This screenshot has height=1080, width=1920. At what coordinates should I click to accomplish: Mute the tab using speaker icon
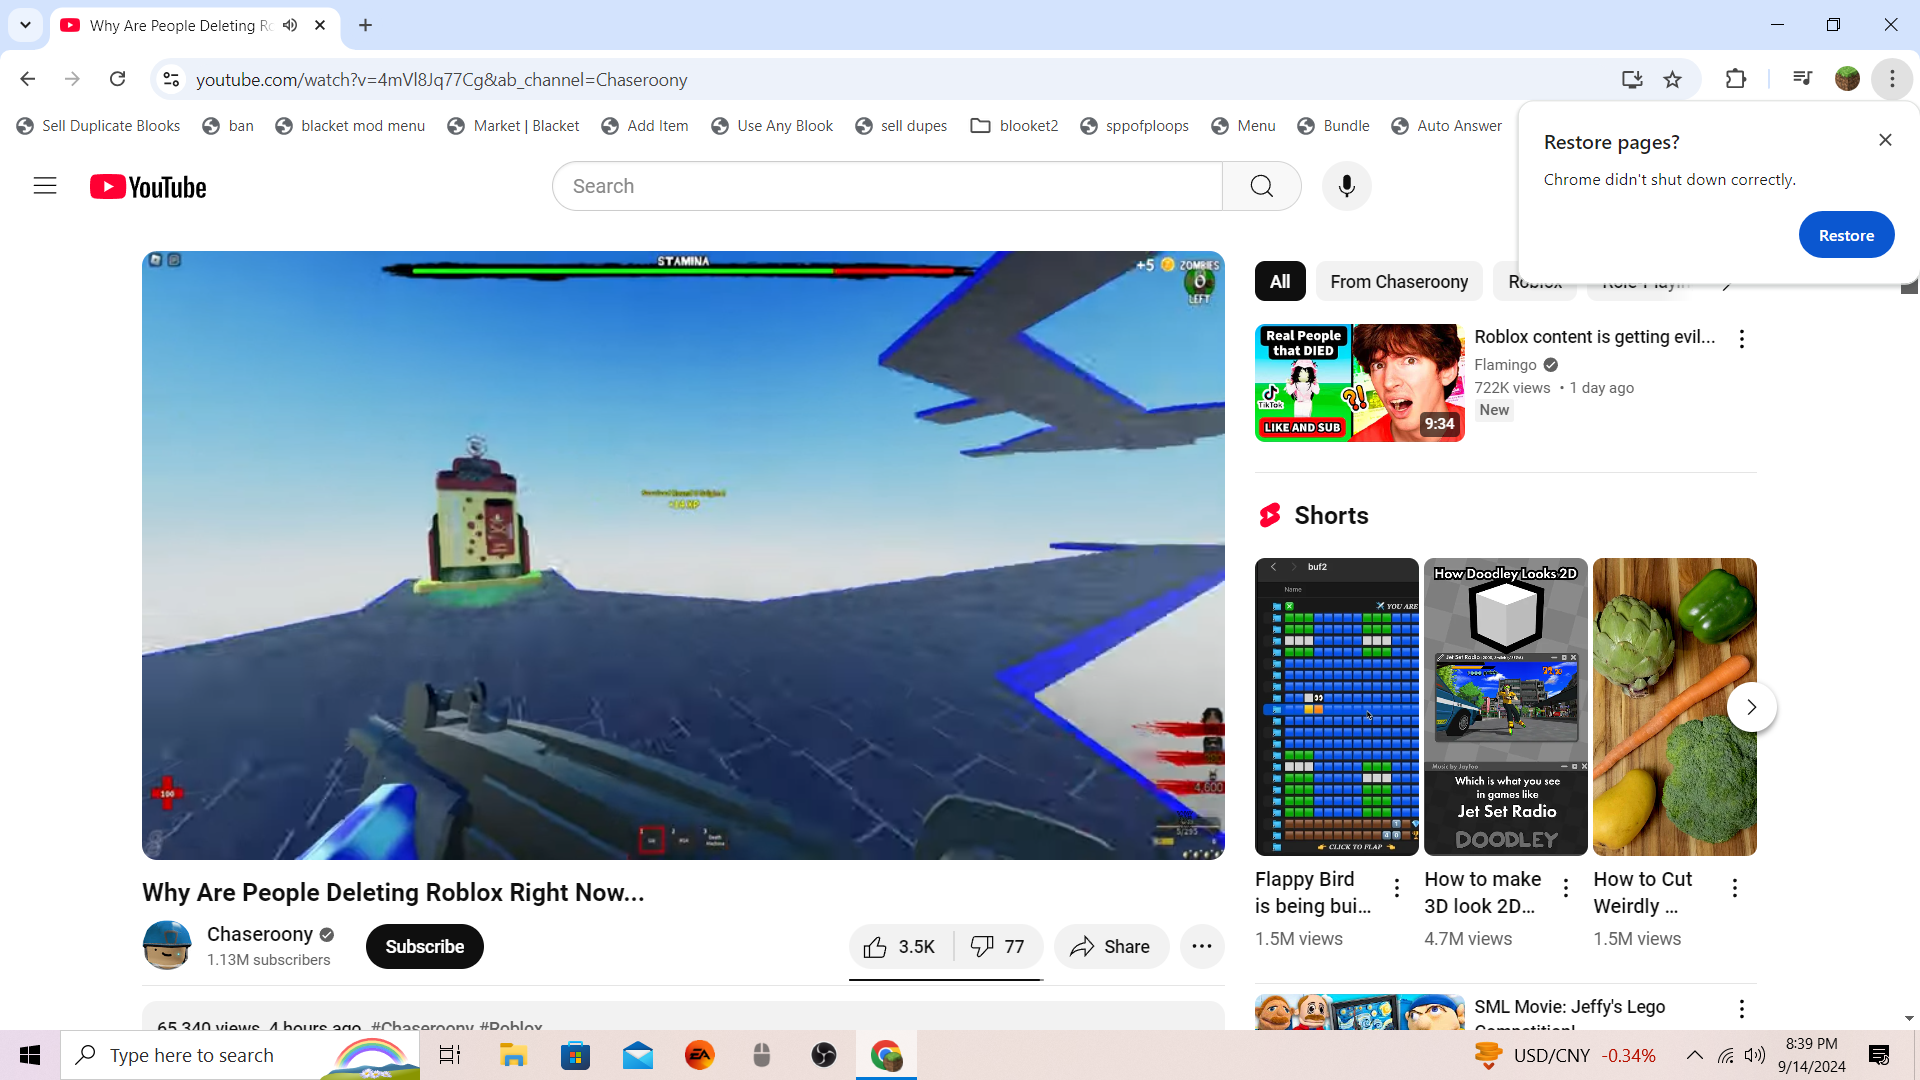(290, 25)
